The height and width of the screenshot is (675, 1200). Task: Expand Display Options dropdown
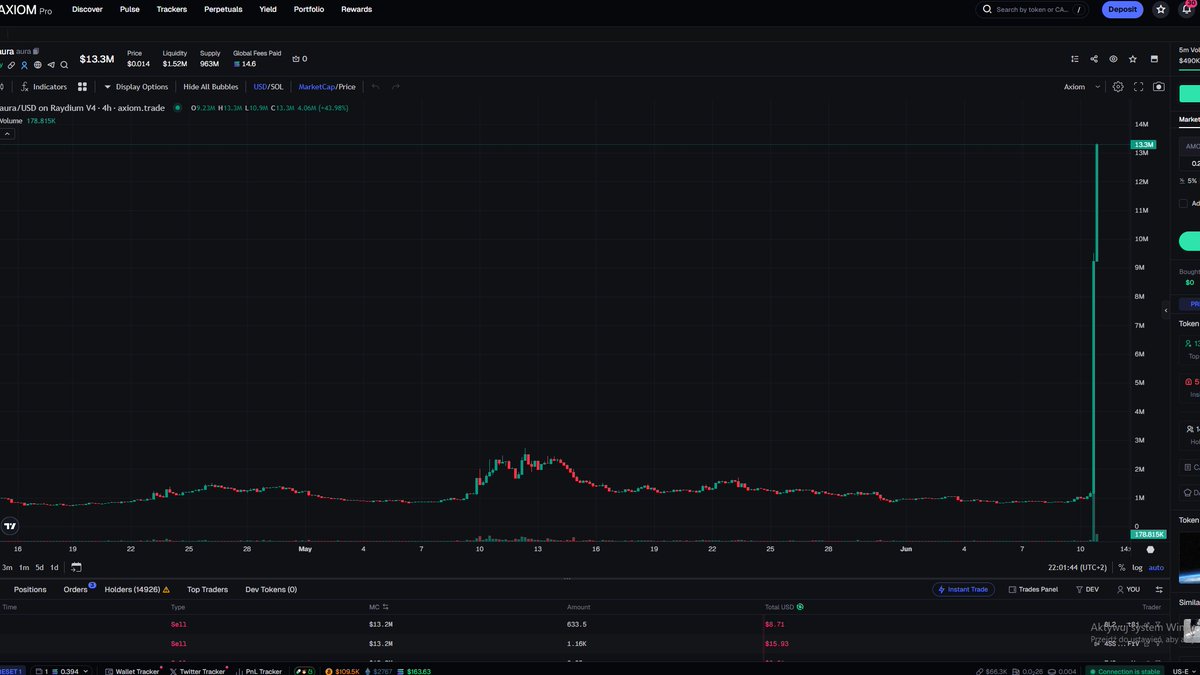(136, 87)
